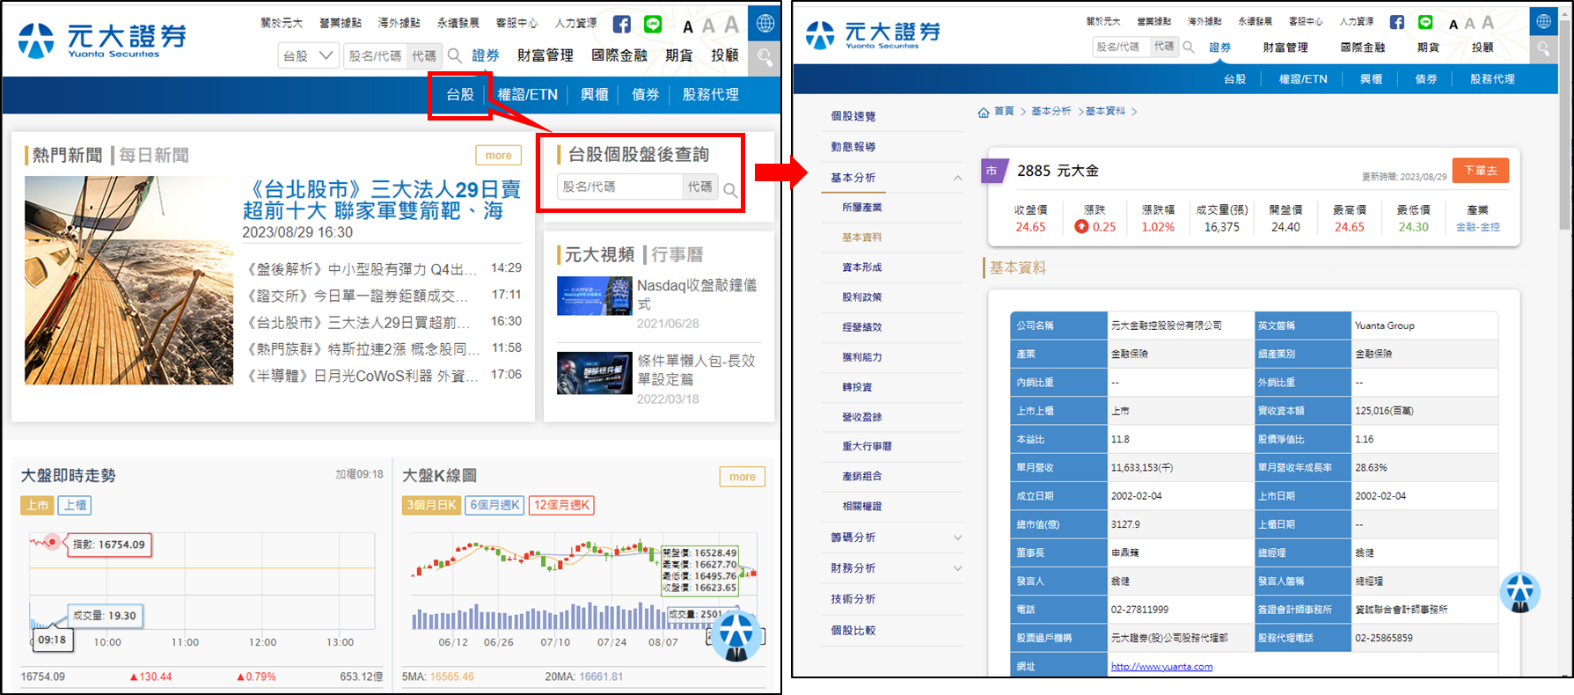Image resolution: width=1574 pixels, height=695 pixels.
Task: Open the 台股 market dropdown in homepage search
Action: pos(308,56)
